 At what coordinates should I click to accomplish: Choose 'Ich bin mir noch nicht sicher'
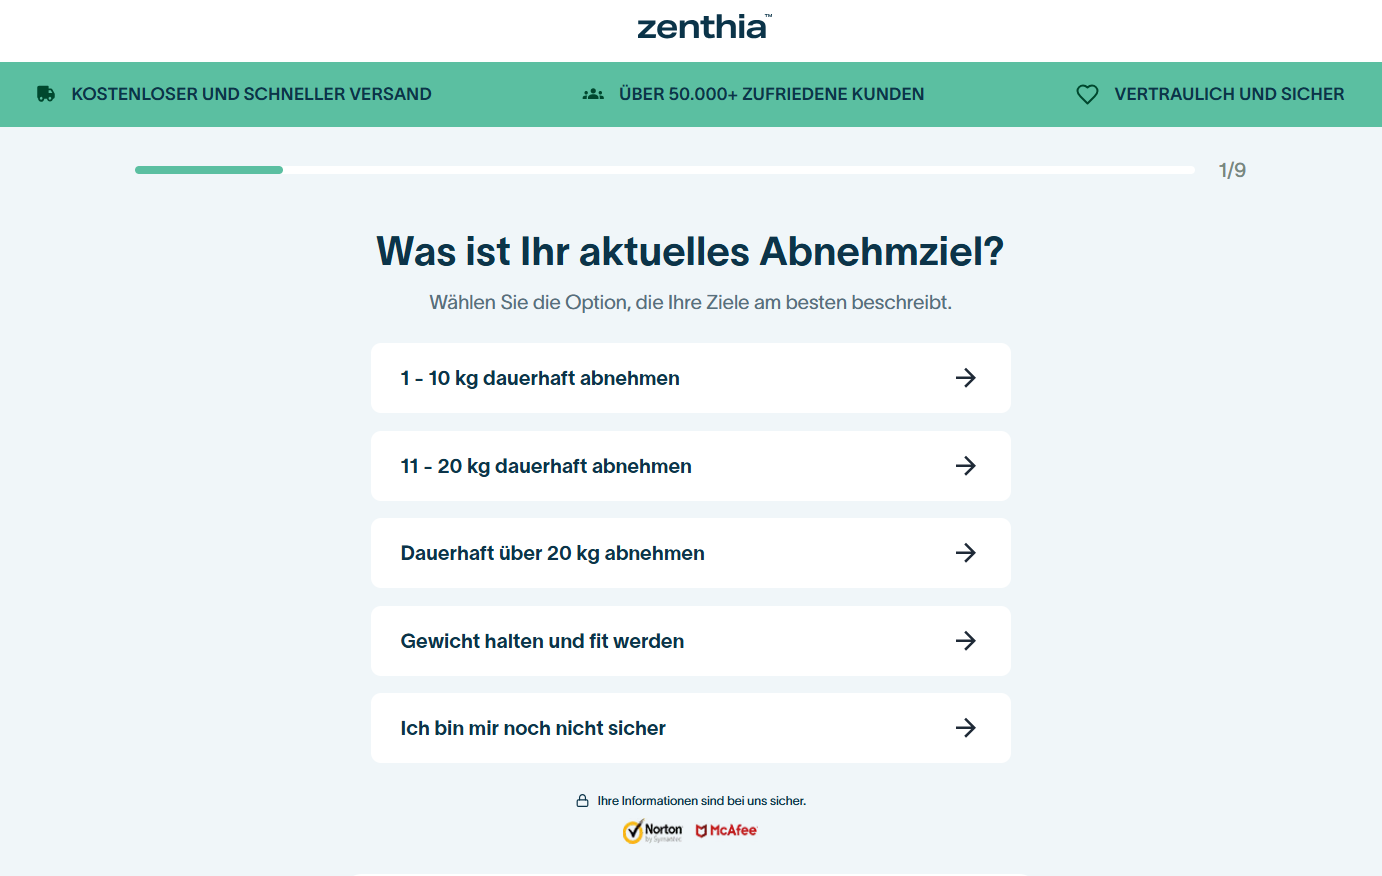point(533,728)
